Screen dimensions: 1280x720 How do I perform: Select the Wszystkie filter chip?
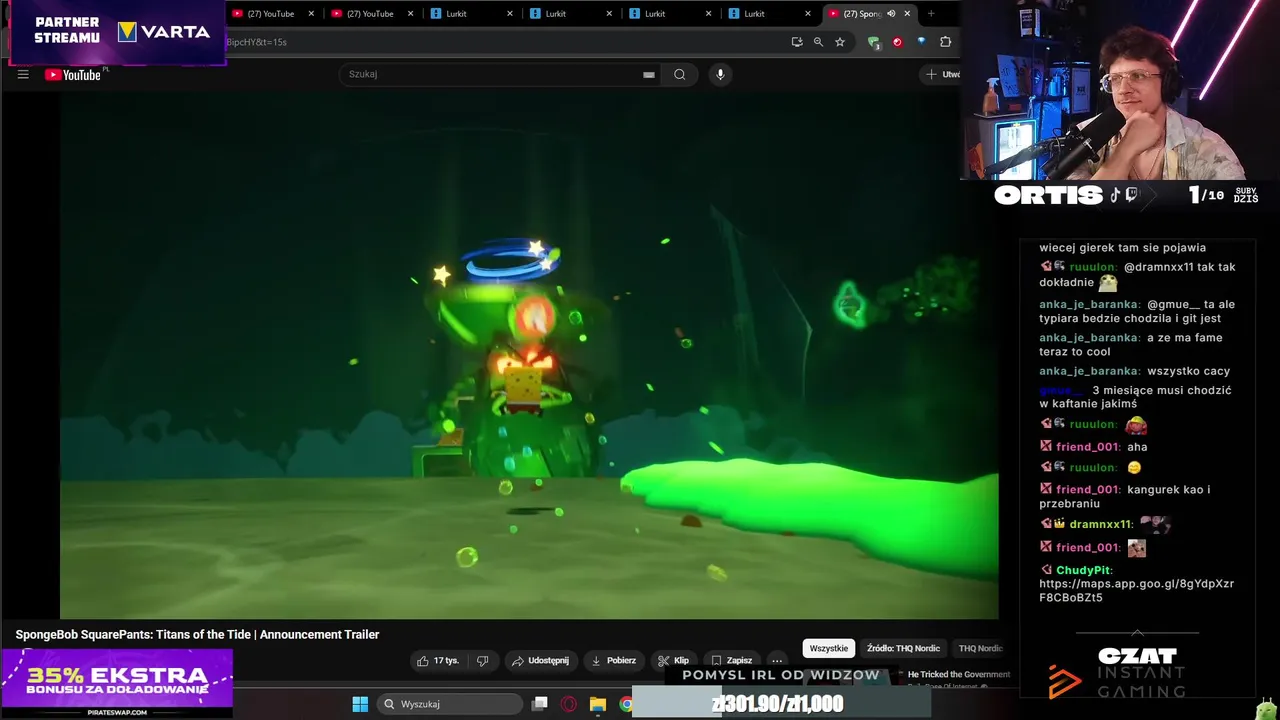[828, 648]
